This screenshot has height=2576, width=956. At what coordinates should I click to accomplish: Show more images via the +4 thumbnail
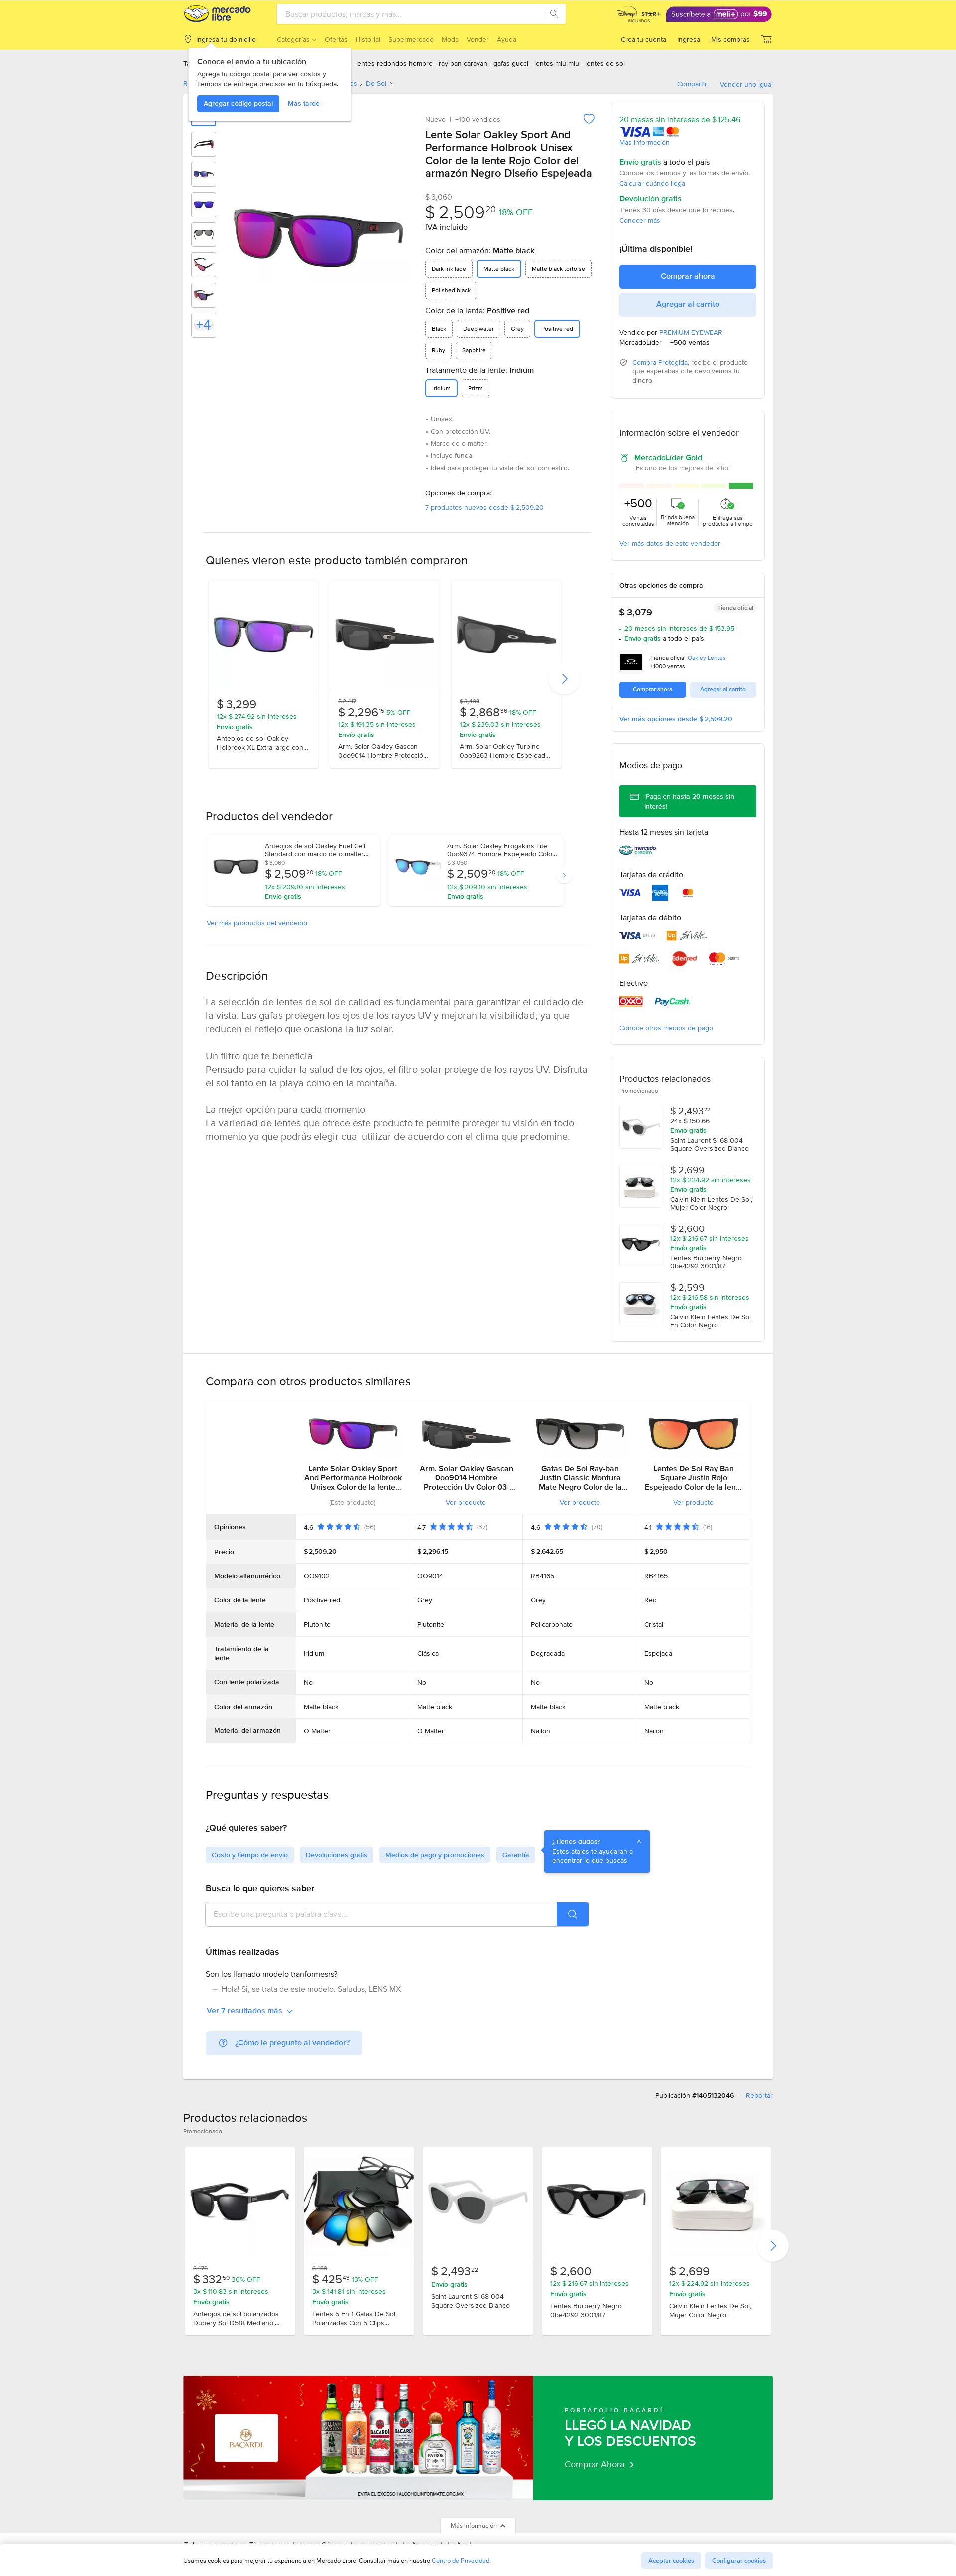203,325
